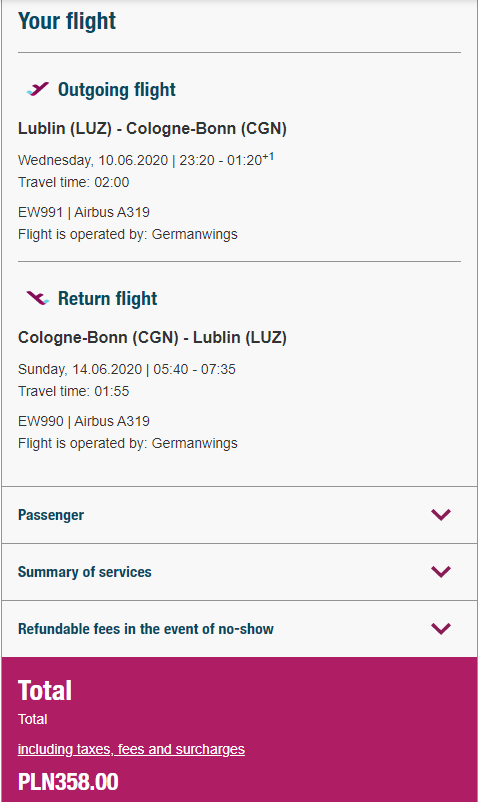This screenshot has height=802, width=478.
Task: Click the Wednesday 10.06.2020 departure date line
Action: pos(146,160)
